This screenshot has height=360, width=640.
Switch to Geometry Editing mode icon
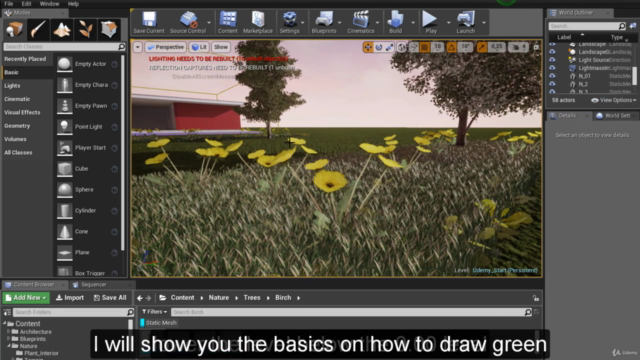(x=109, y=29)
